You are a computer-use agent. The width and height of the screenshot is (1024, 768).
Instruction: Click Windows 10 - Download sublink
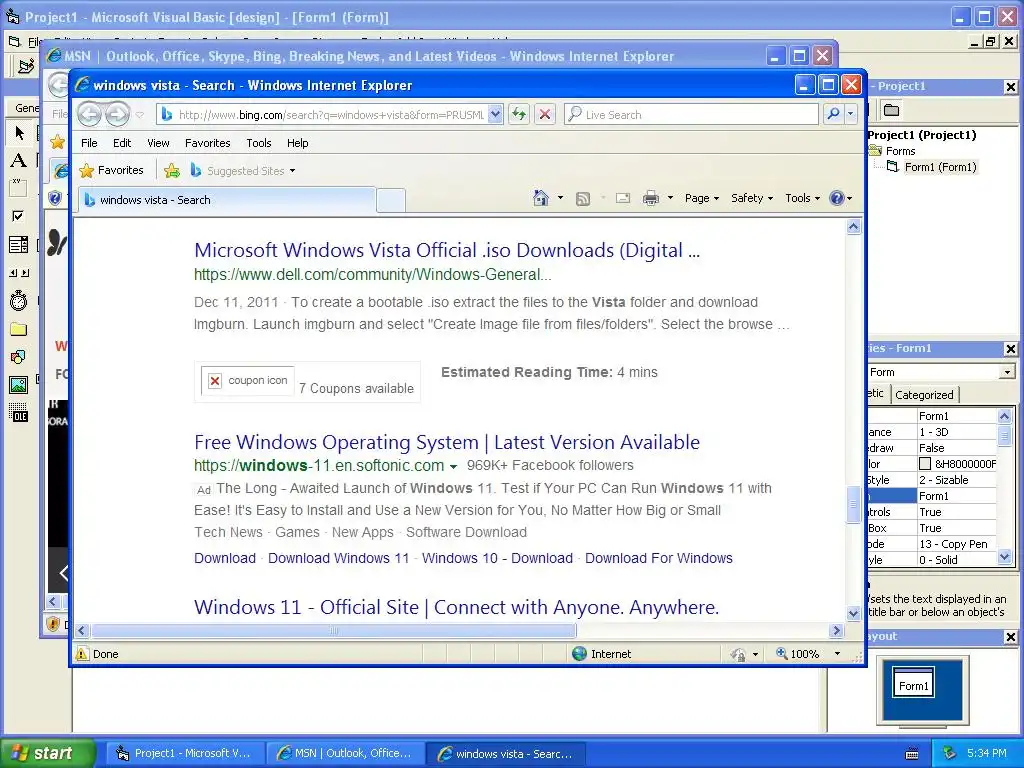coord(497,558)
